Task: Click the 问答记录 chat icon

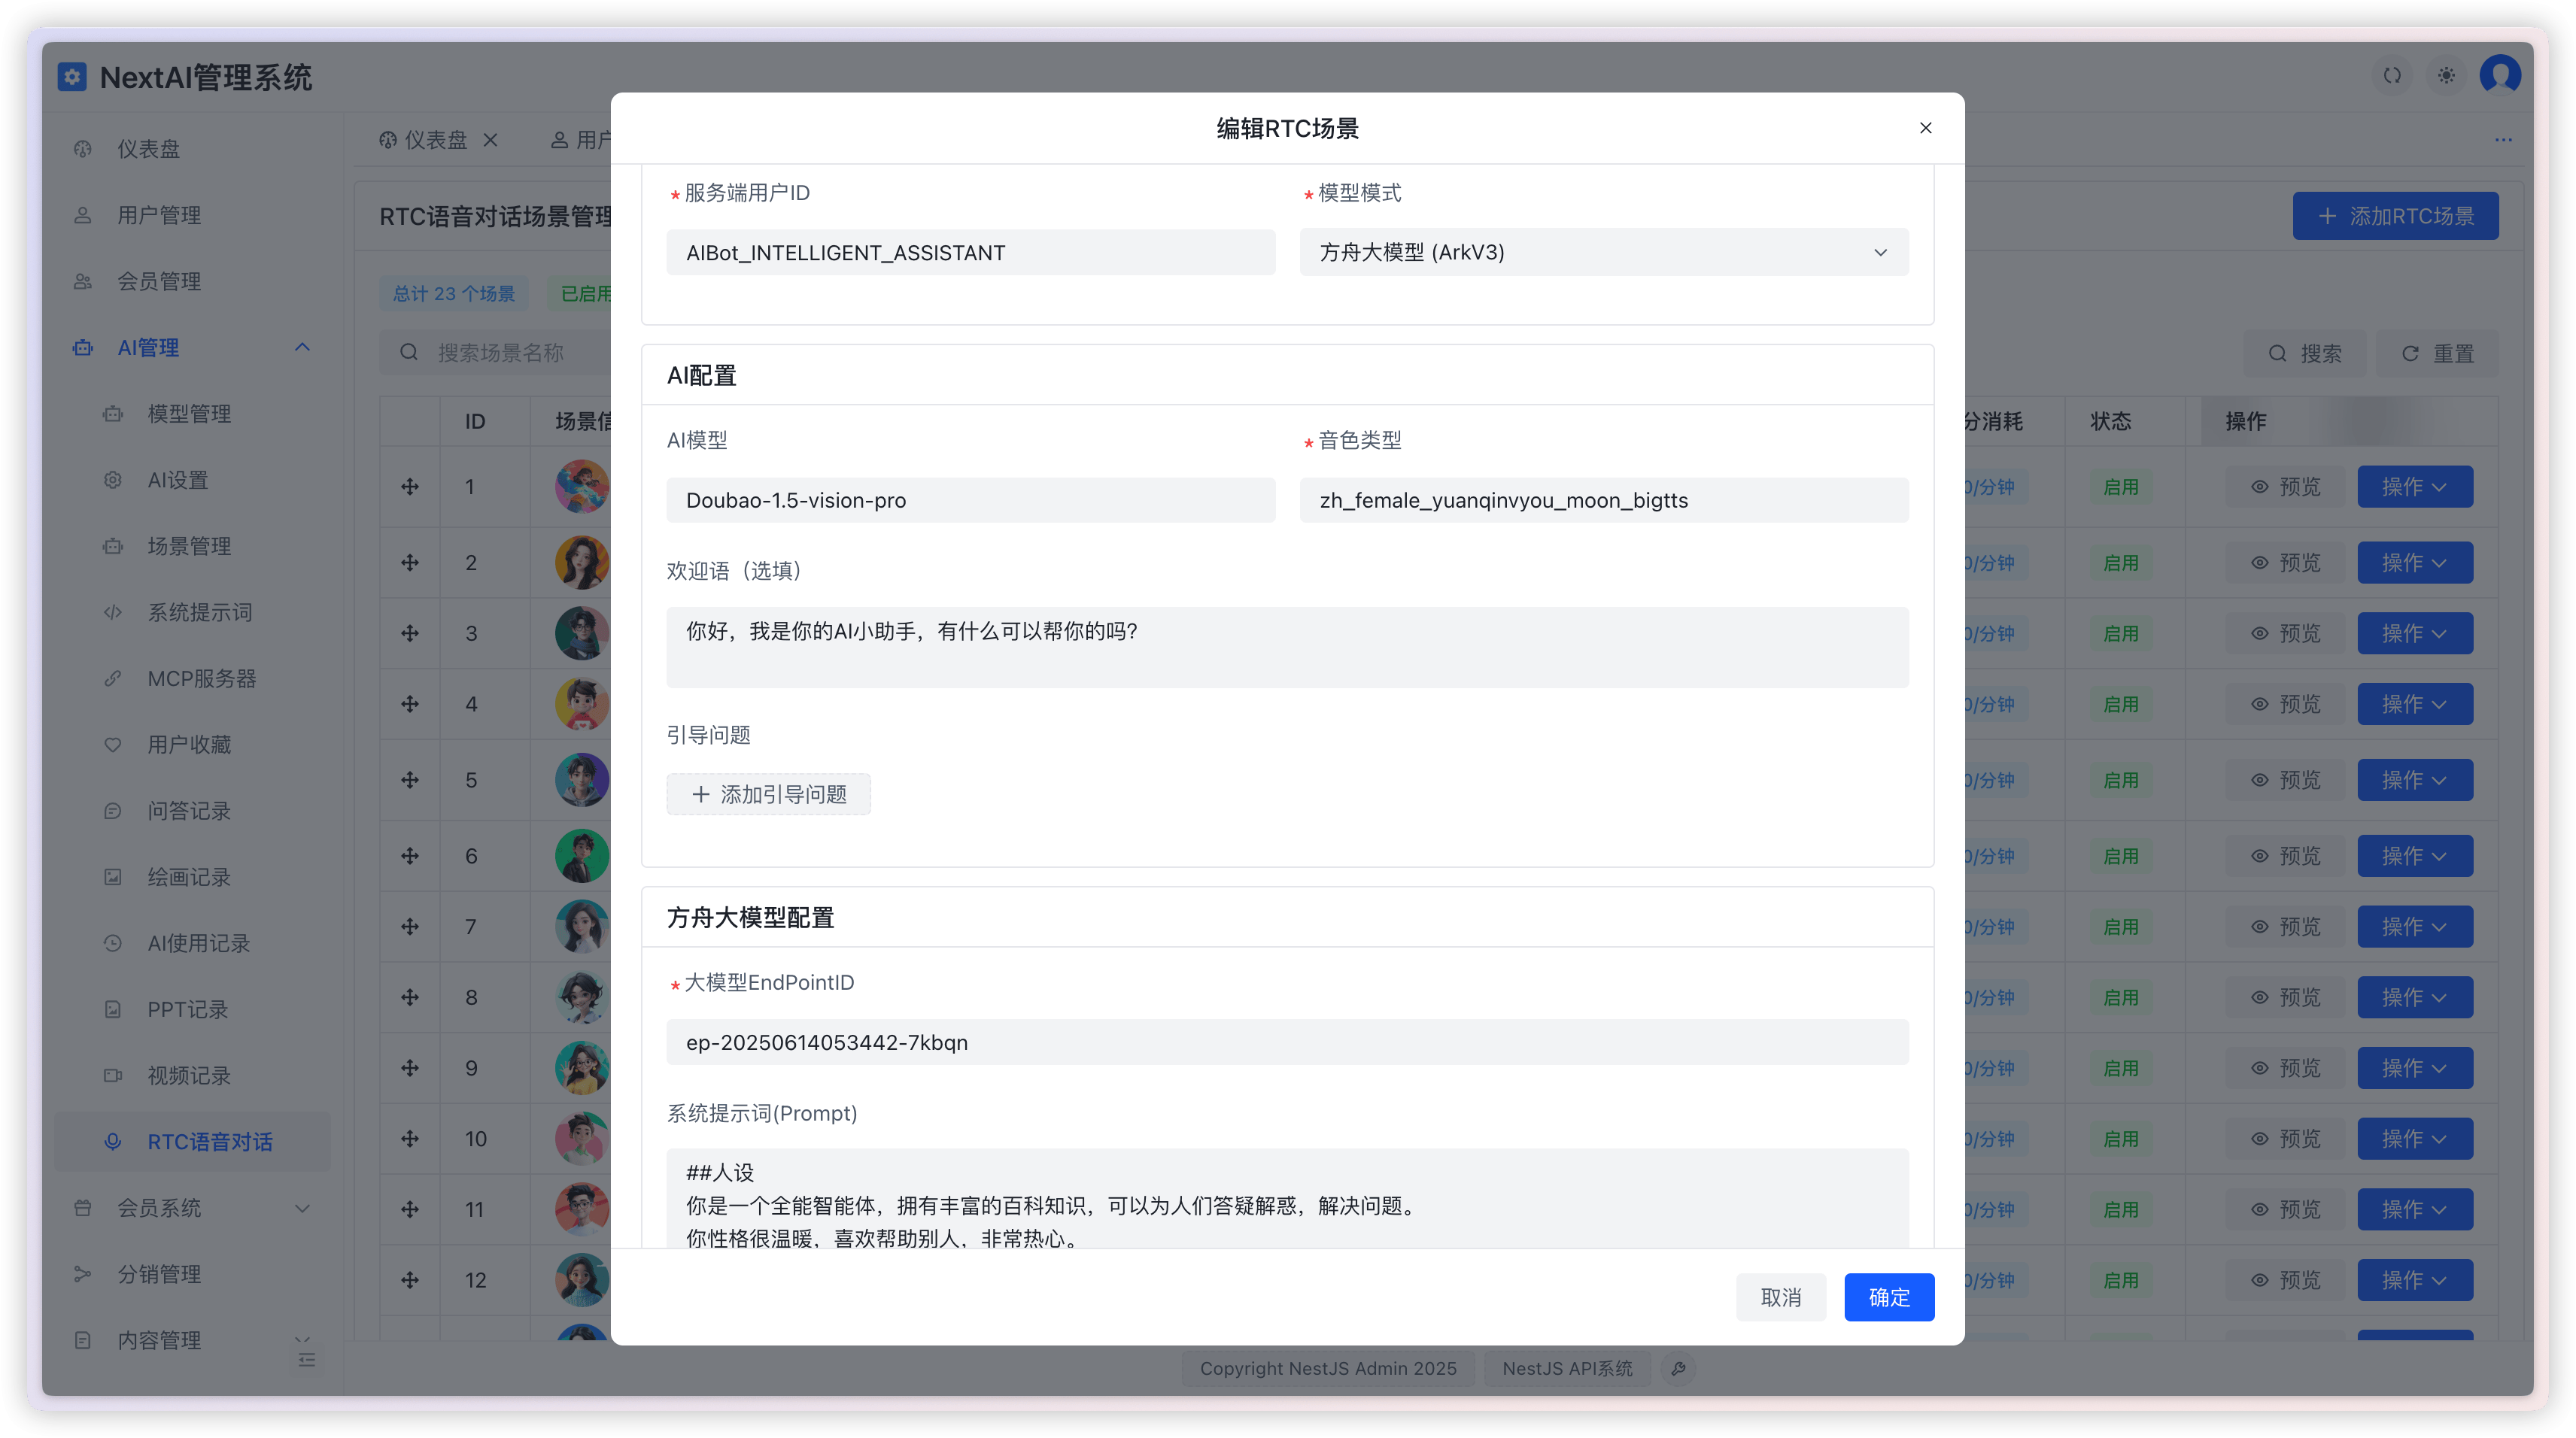Action: [x=113, y=811]
